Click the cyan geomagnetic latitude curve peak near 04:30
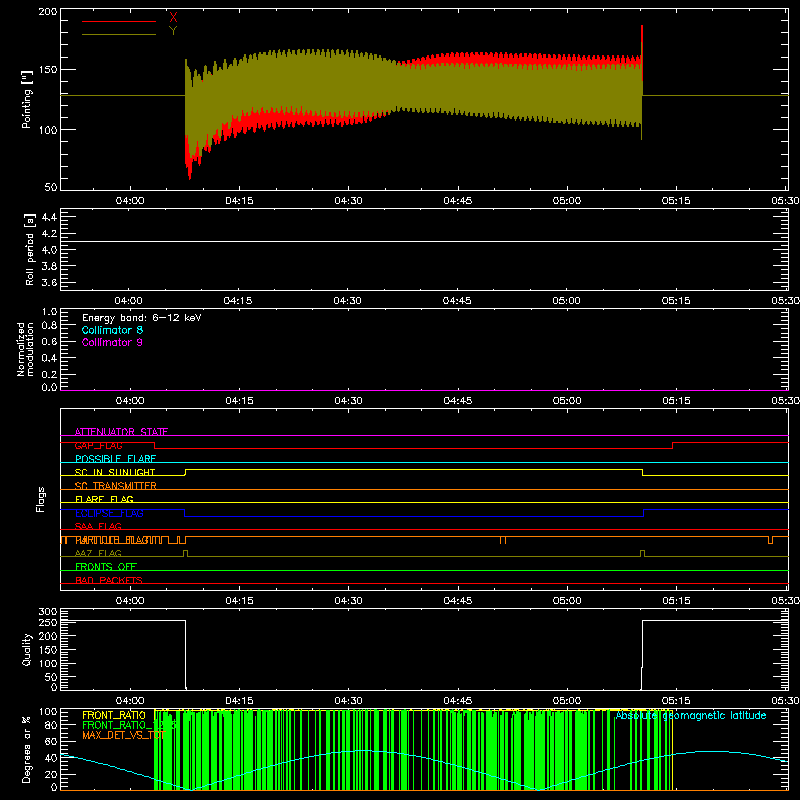 363,751
